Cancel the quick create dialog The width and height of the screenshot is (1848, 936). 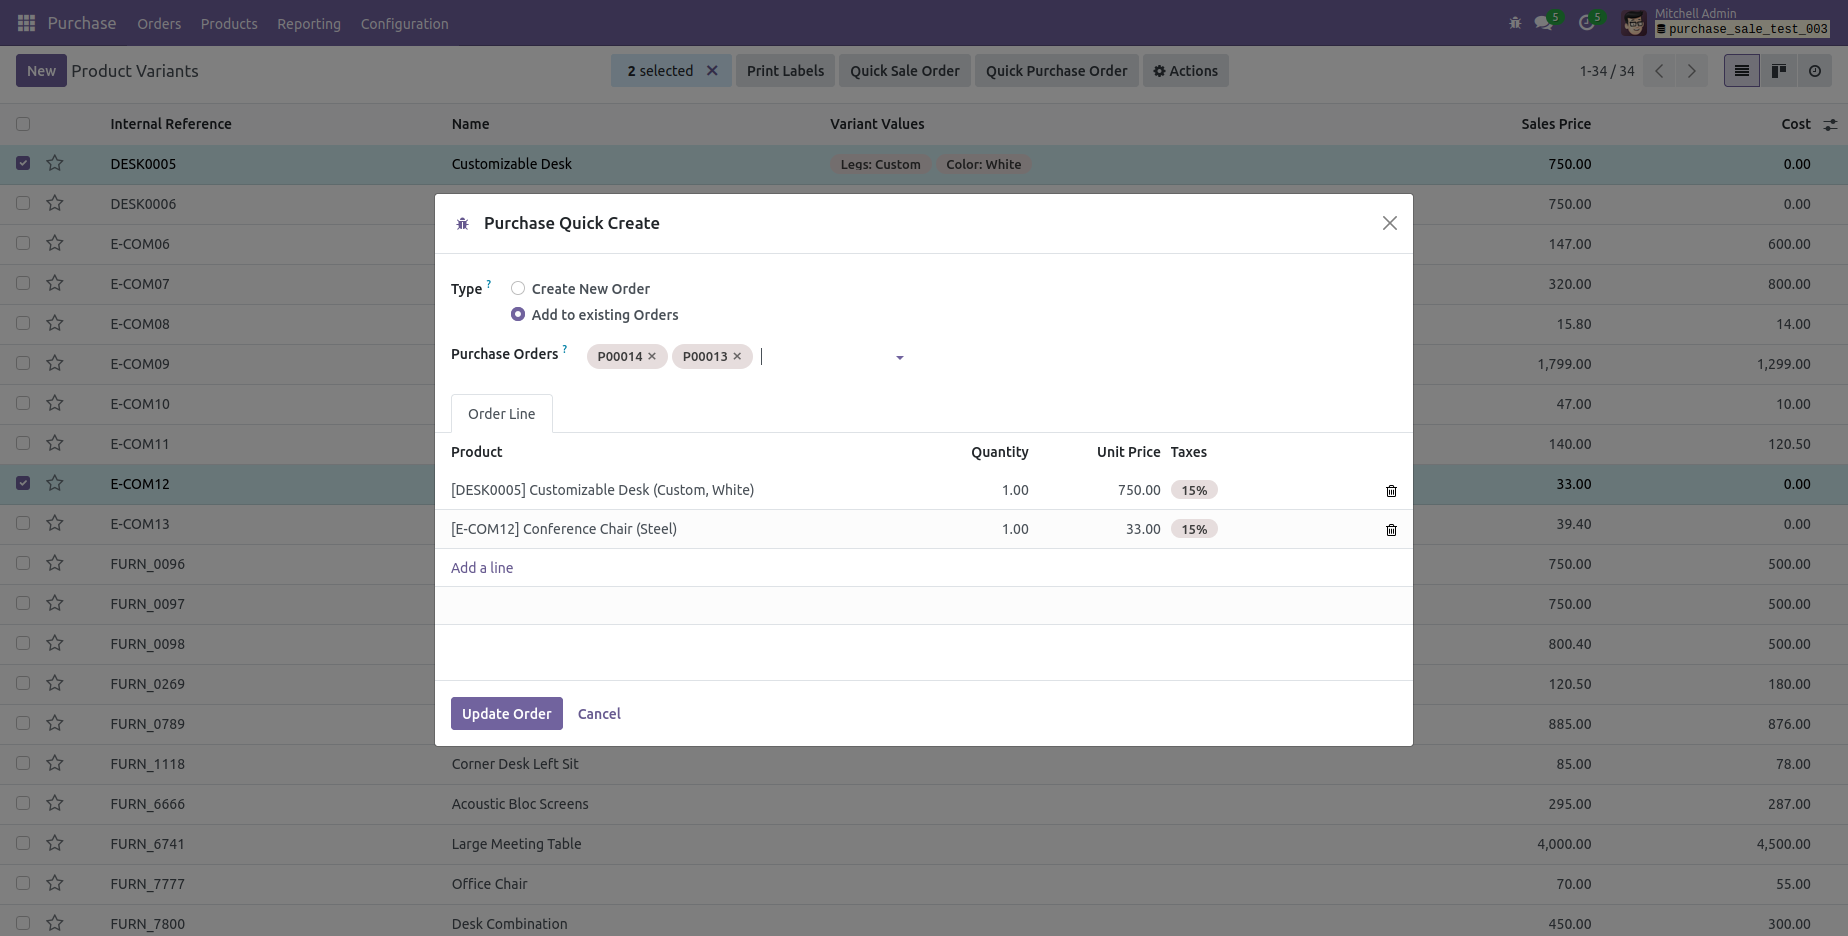599,714
